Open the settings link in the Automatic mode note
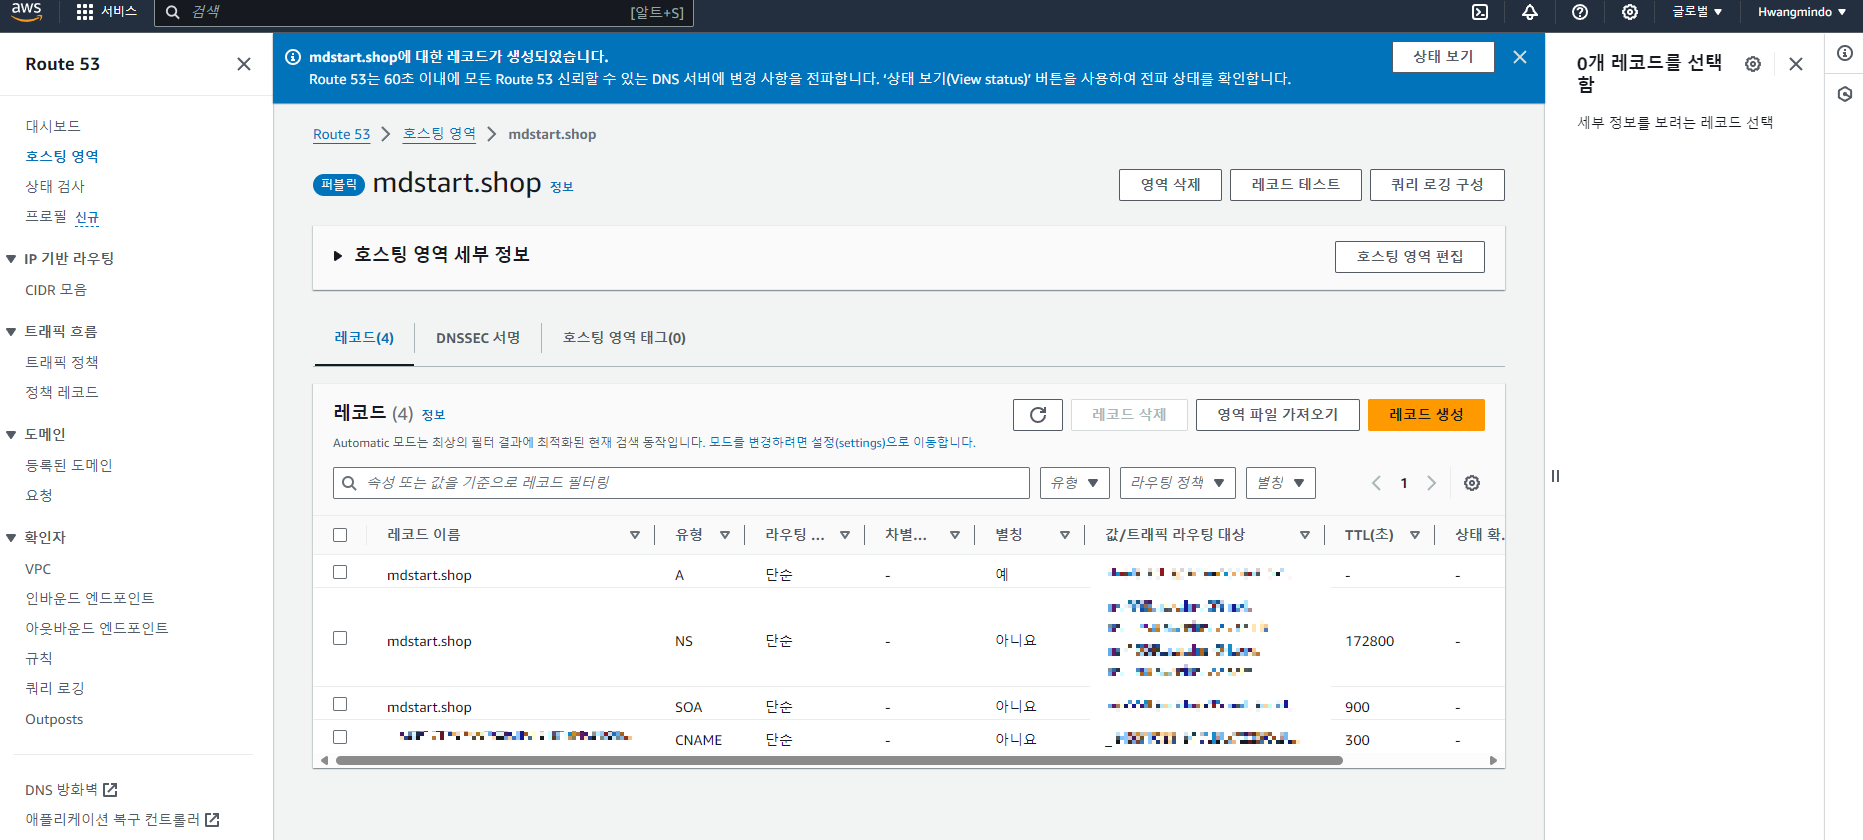Screen dimensions: 1863x840 pyautogui.click(x=842, y=442)
